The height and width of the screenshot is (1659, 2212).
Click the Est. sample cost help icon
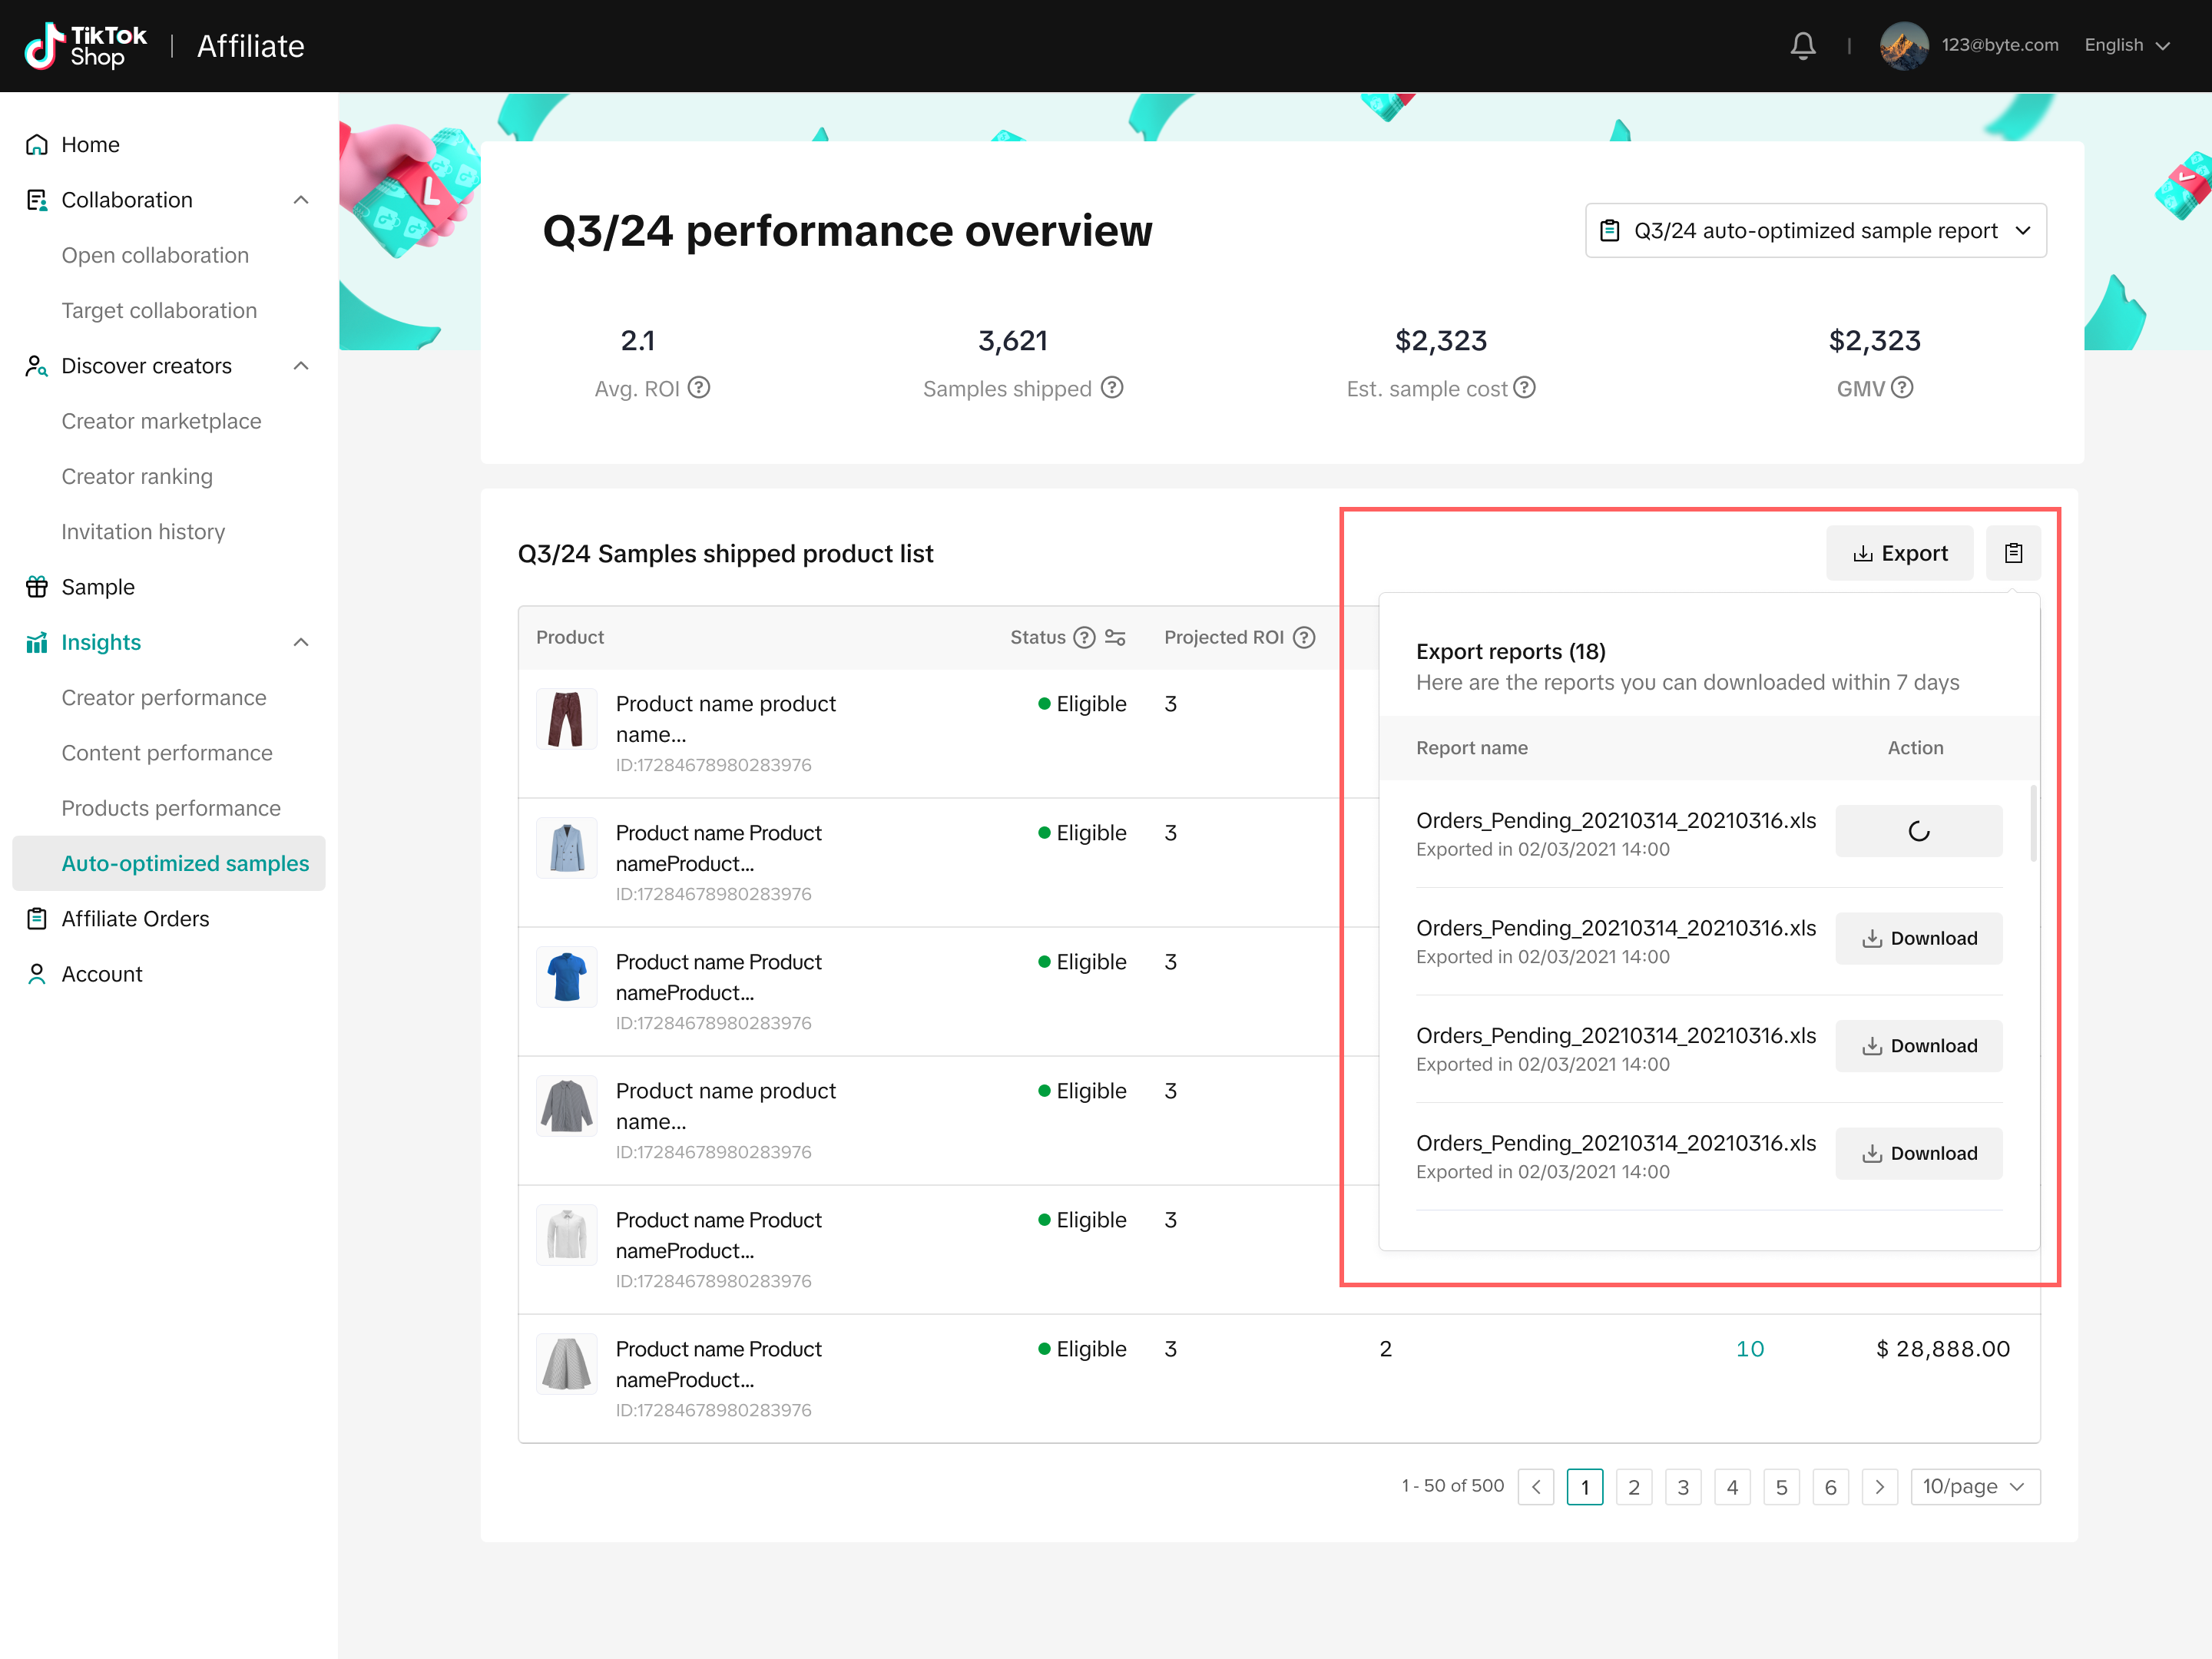(x=1524, y=388)
